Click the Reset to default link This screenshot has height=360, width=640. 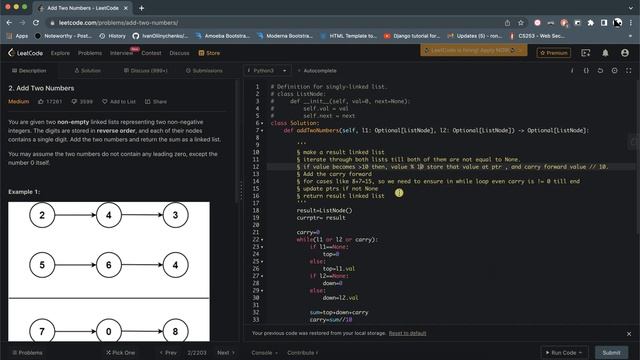click(407, 333)
